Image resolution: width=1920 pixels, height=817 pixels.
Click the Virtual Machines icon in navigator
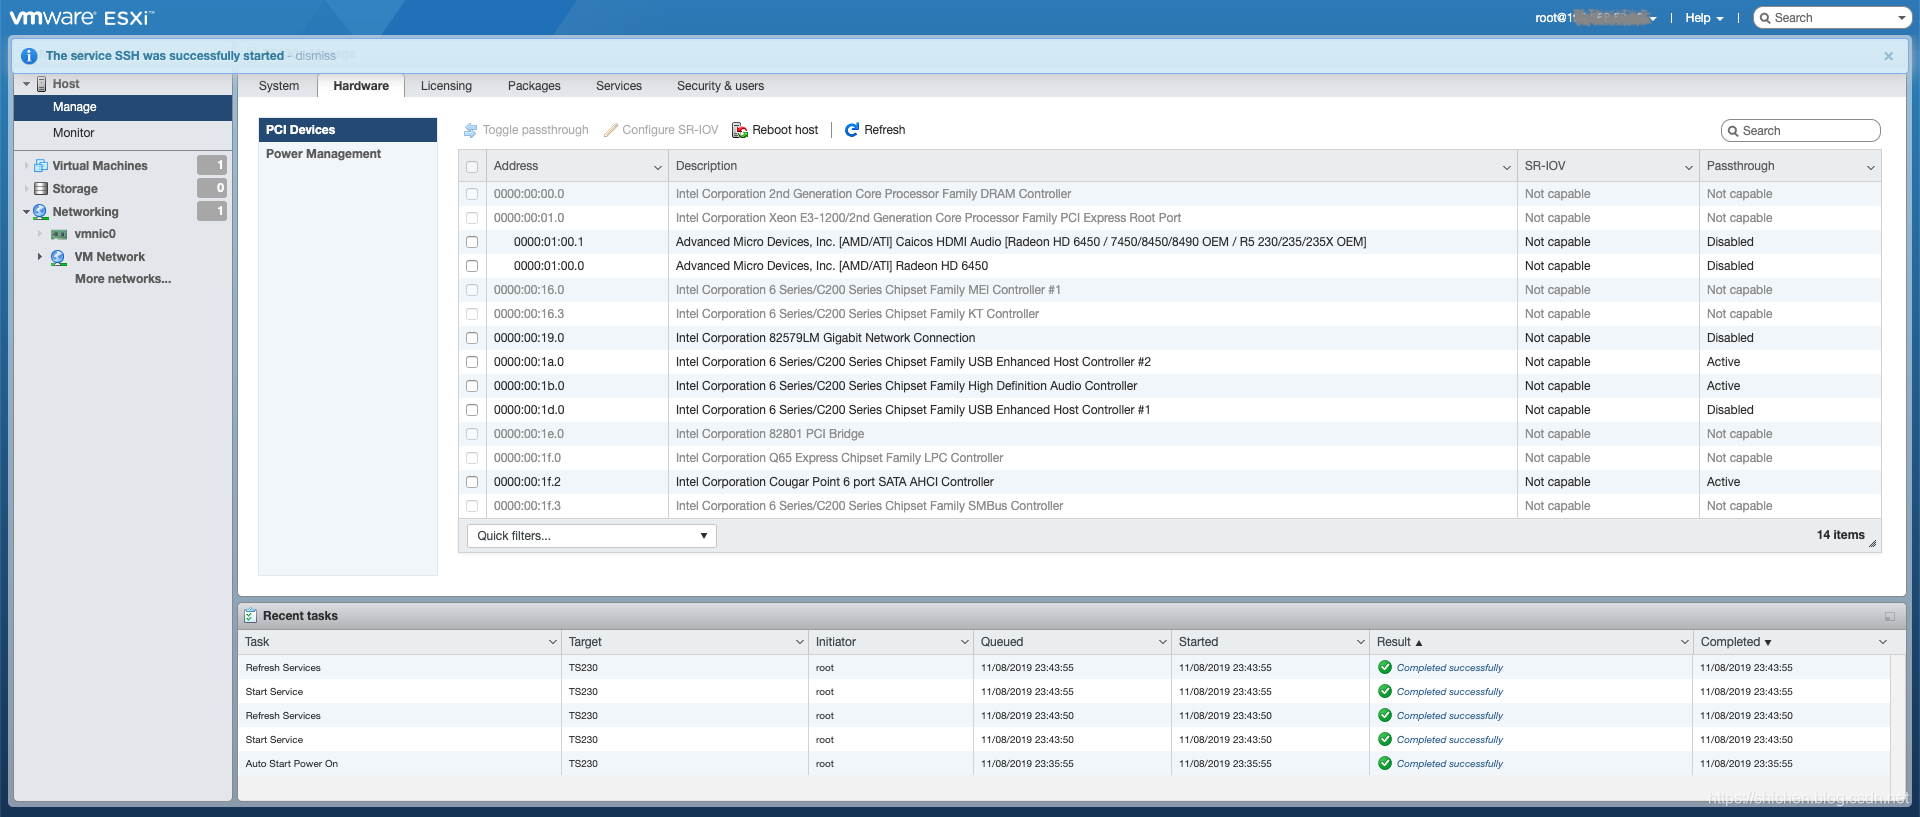pyautogui.click(x=41, y=166)
